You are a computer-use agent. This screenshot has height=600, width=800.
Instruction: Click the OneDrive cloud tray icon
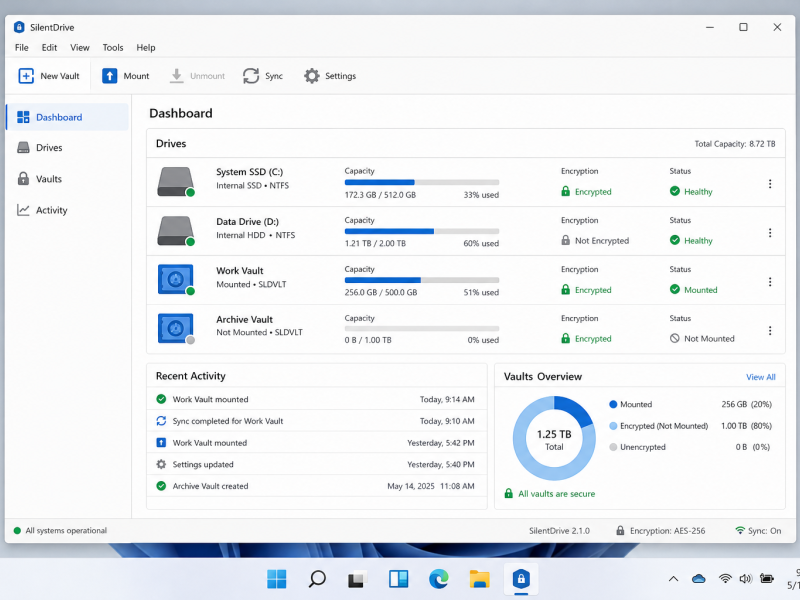(x=698, y=579)
